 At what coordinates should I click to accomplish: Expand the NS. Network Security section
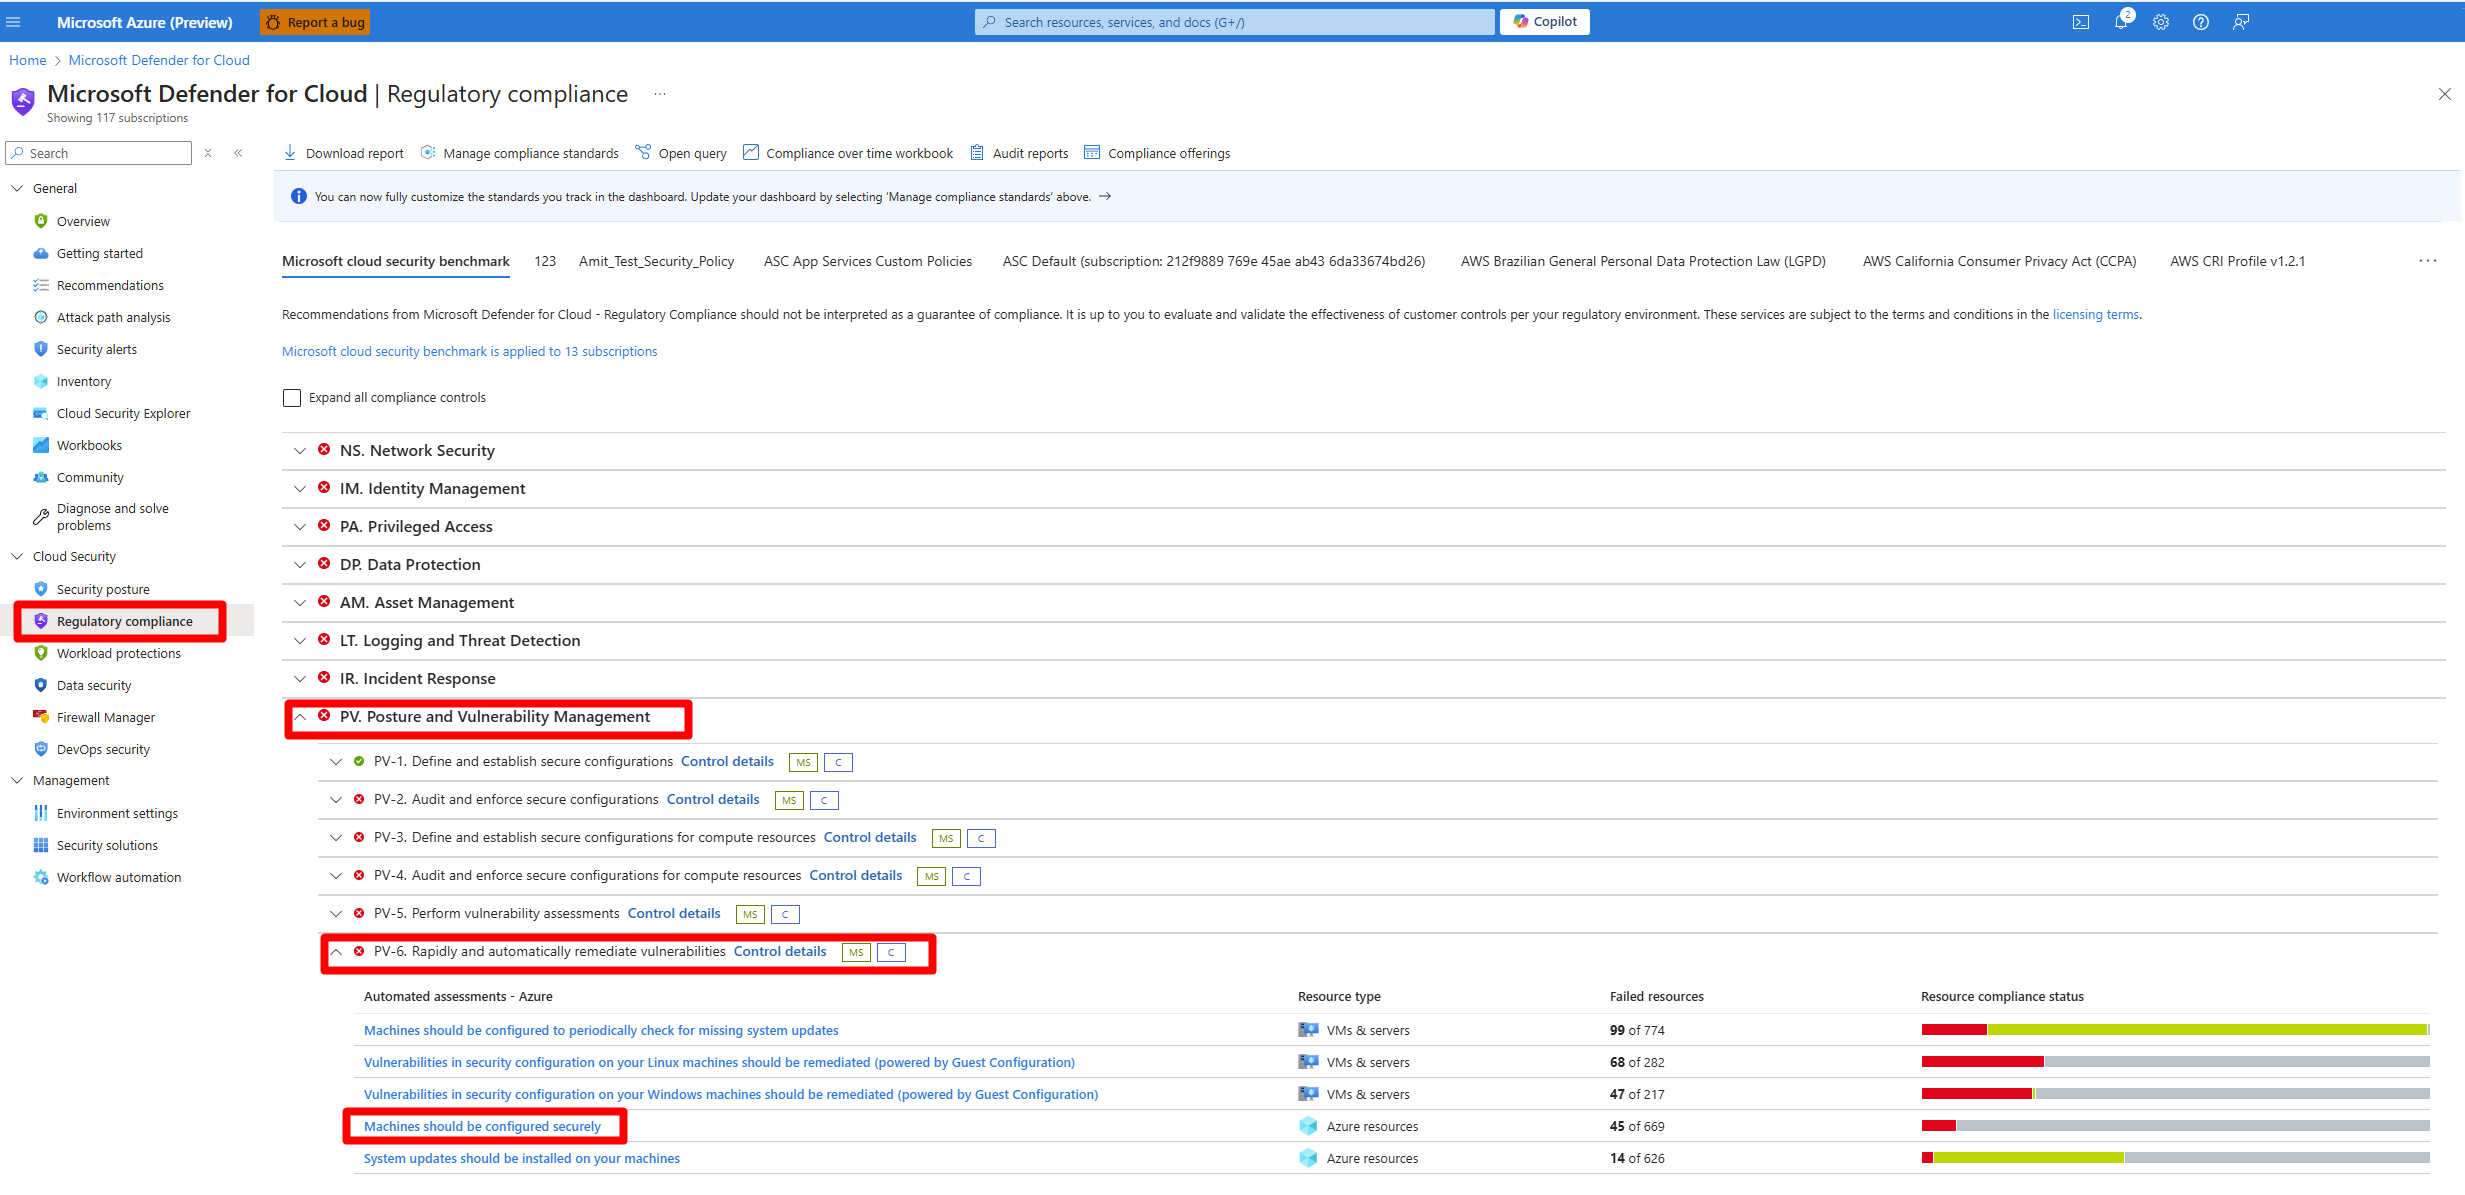click(300, 450)
